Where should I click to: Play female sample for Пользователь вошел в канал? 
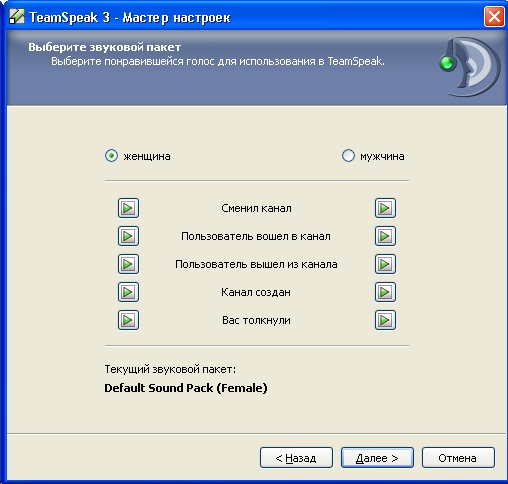[x=128, y=236]
